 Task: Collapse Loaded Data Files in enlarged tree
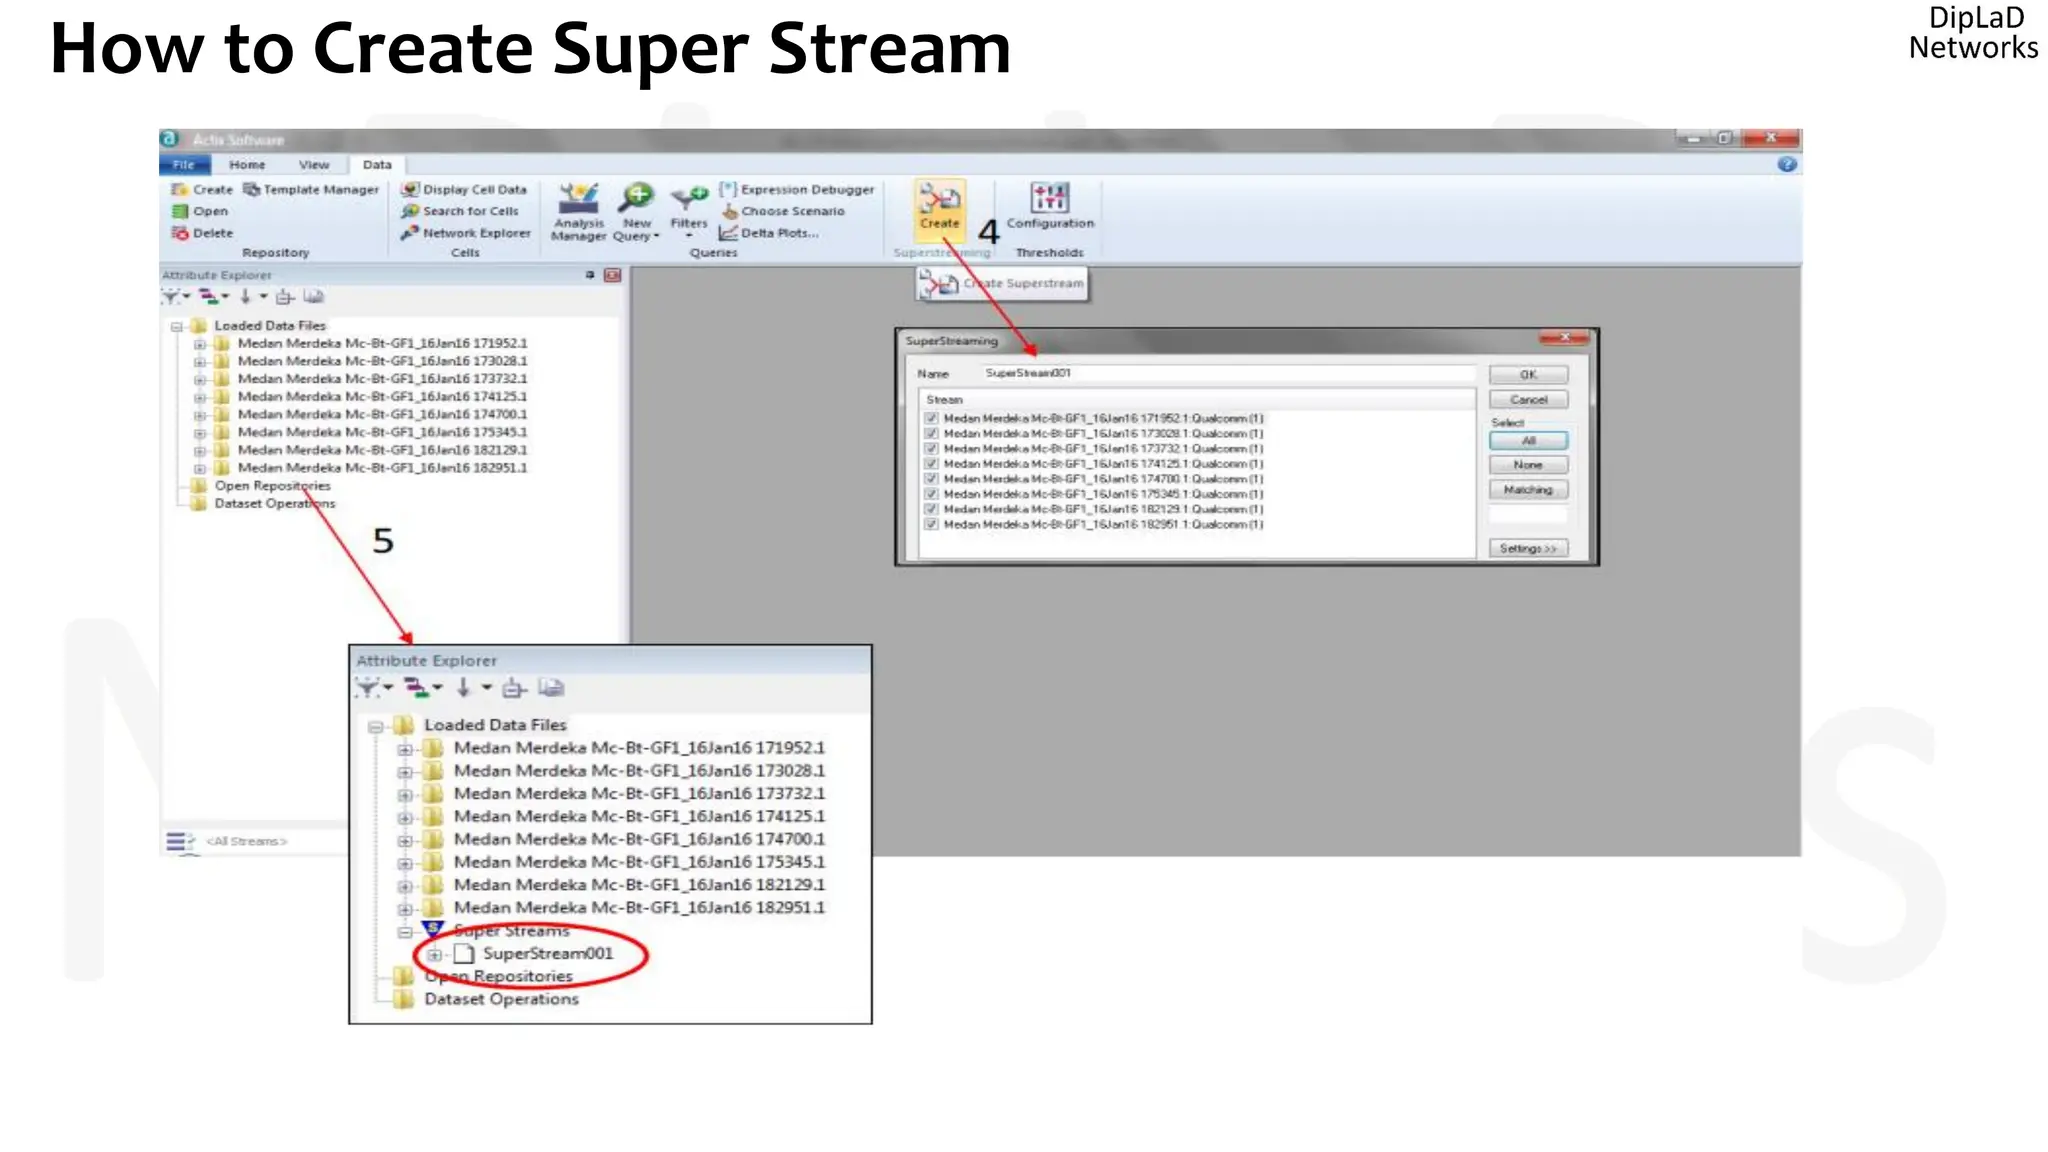(375, 726)
